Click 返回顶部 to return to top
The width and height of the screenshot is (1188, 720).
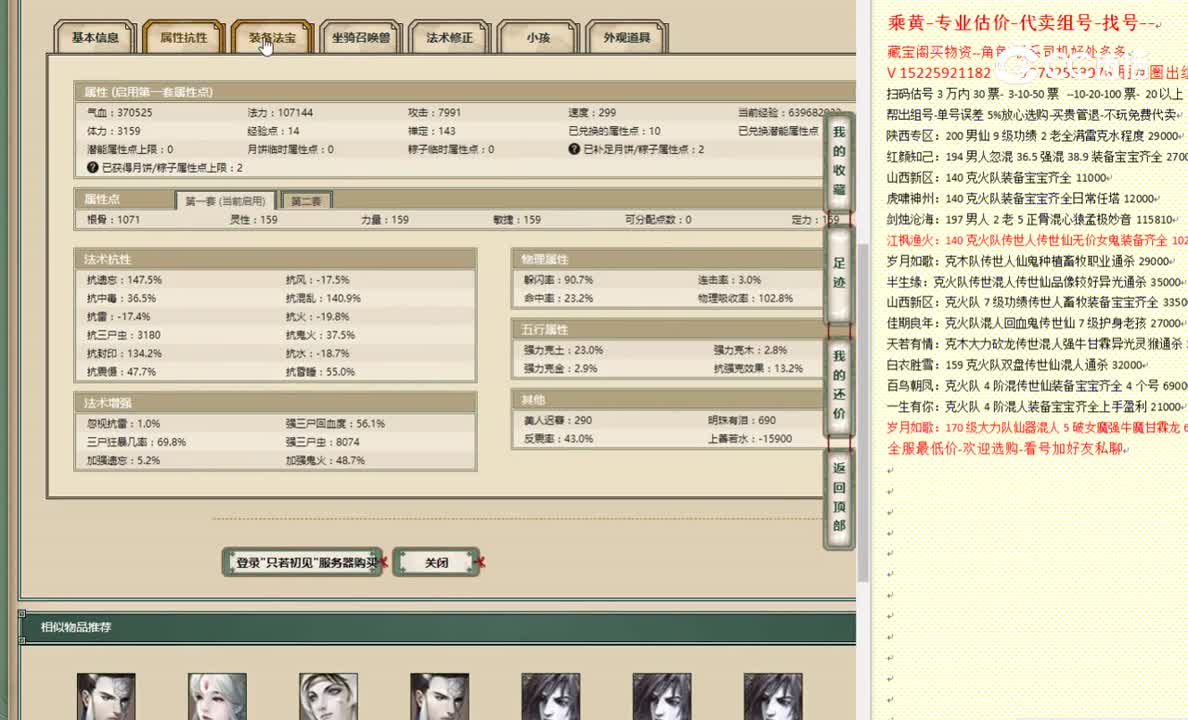point(839,497)
